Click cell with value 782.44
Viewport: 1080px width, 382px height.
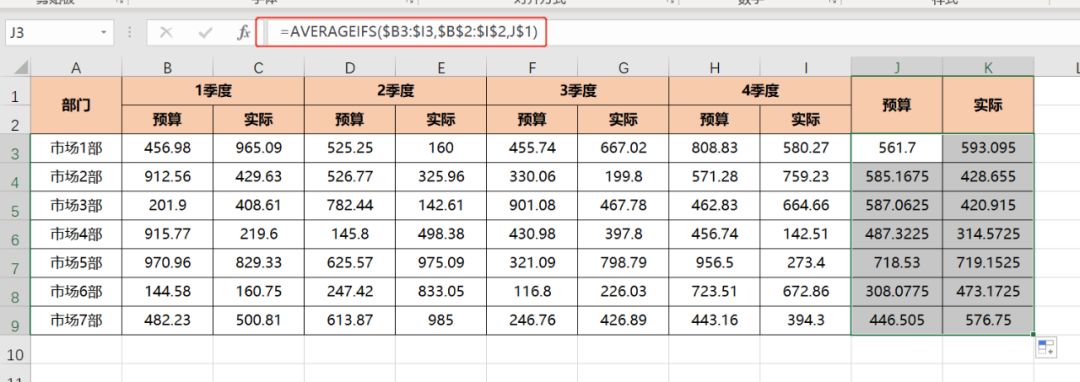350,205
